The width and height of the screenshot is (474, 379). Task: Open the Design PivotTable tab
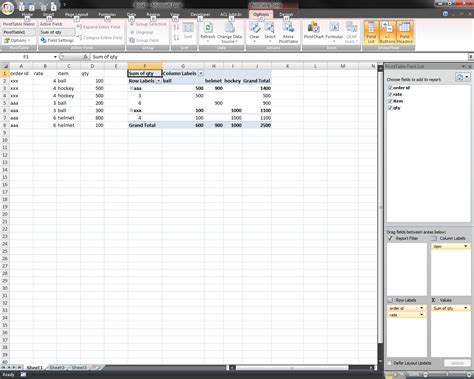click(x=286, y=14)
